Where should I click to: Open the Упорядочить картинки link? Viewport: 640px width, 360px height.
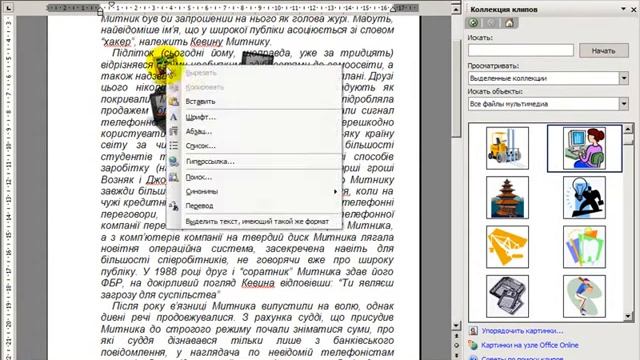[x=522, y=331]
